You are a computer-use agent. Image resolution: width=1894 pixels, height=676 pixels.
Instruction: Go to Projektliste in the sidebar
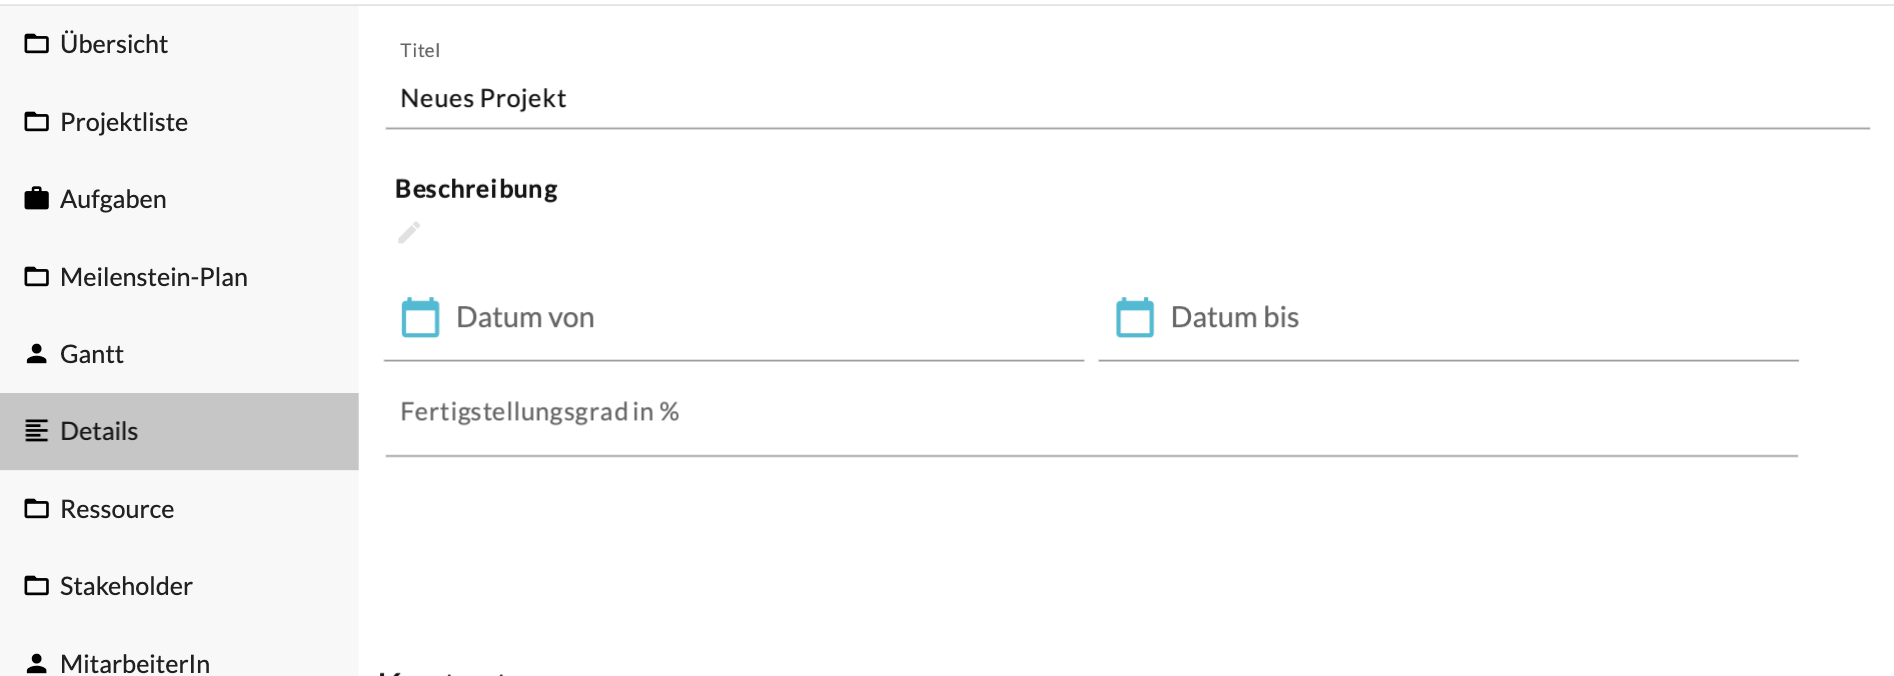pyautogui.click(x=124, y=122)
